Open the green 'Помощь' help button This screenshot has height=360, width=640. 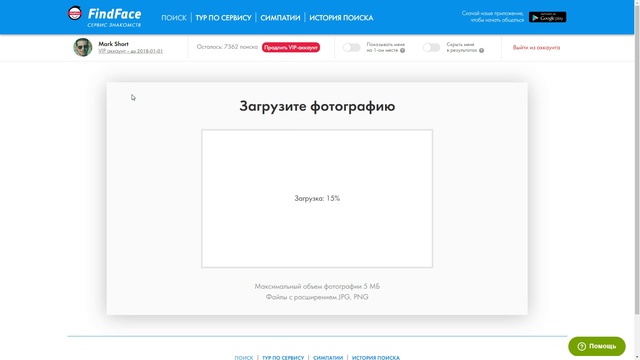click(597, 346)
